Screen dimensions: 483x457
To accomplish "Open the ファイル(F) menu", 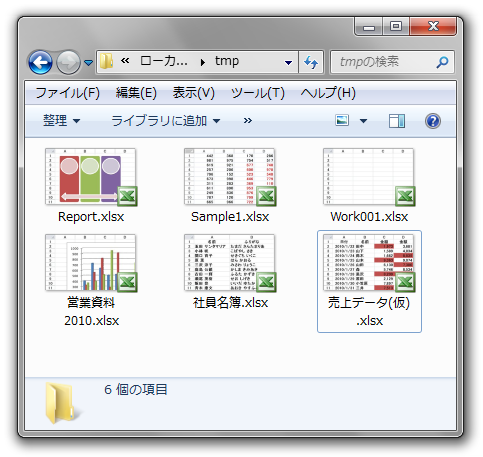I will pyautogui.click(x=68, y=93).
